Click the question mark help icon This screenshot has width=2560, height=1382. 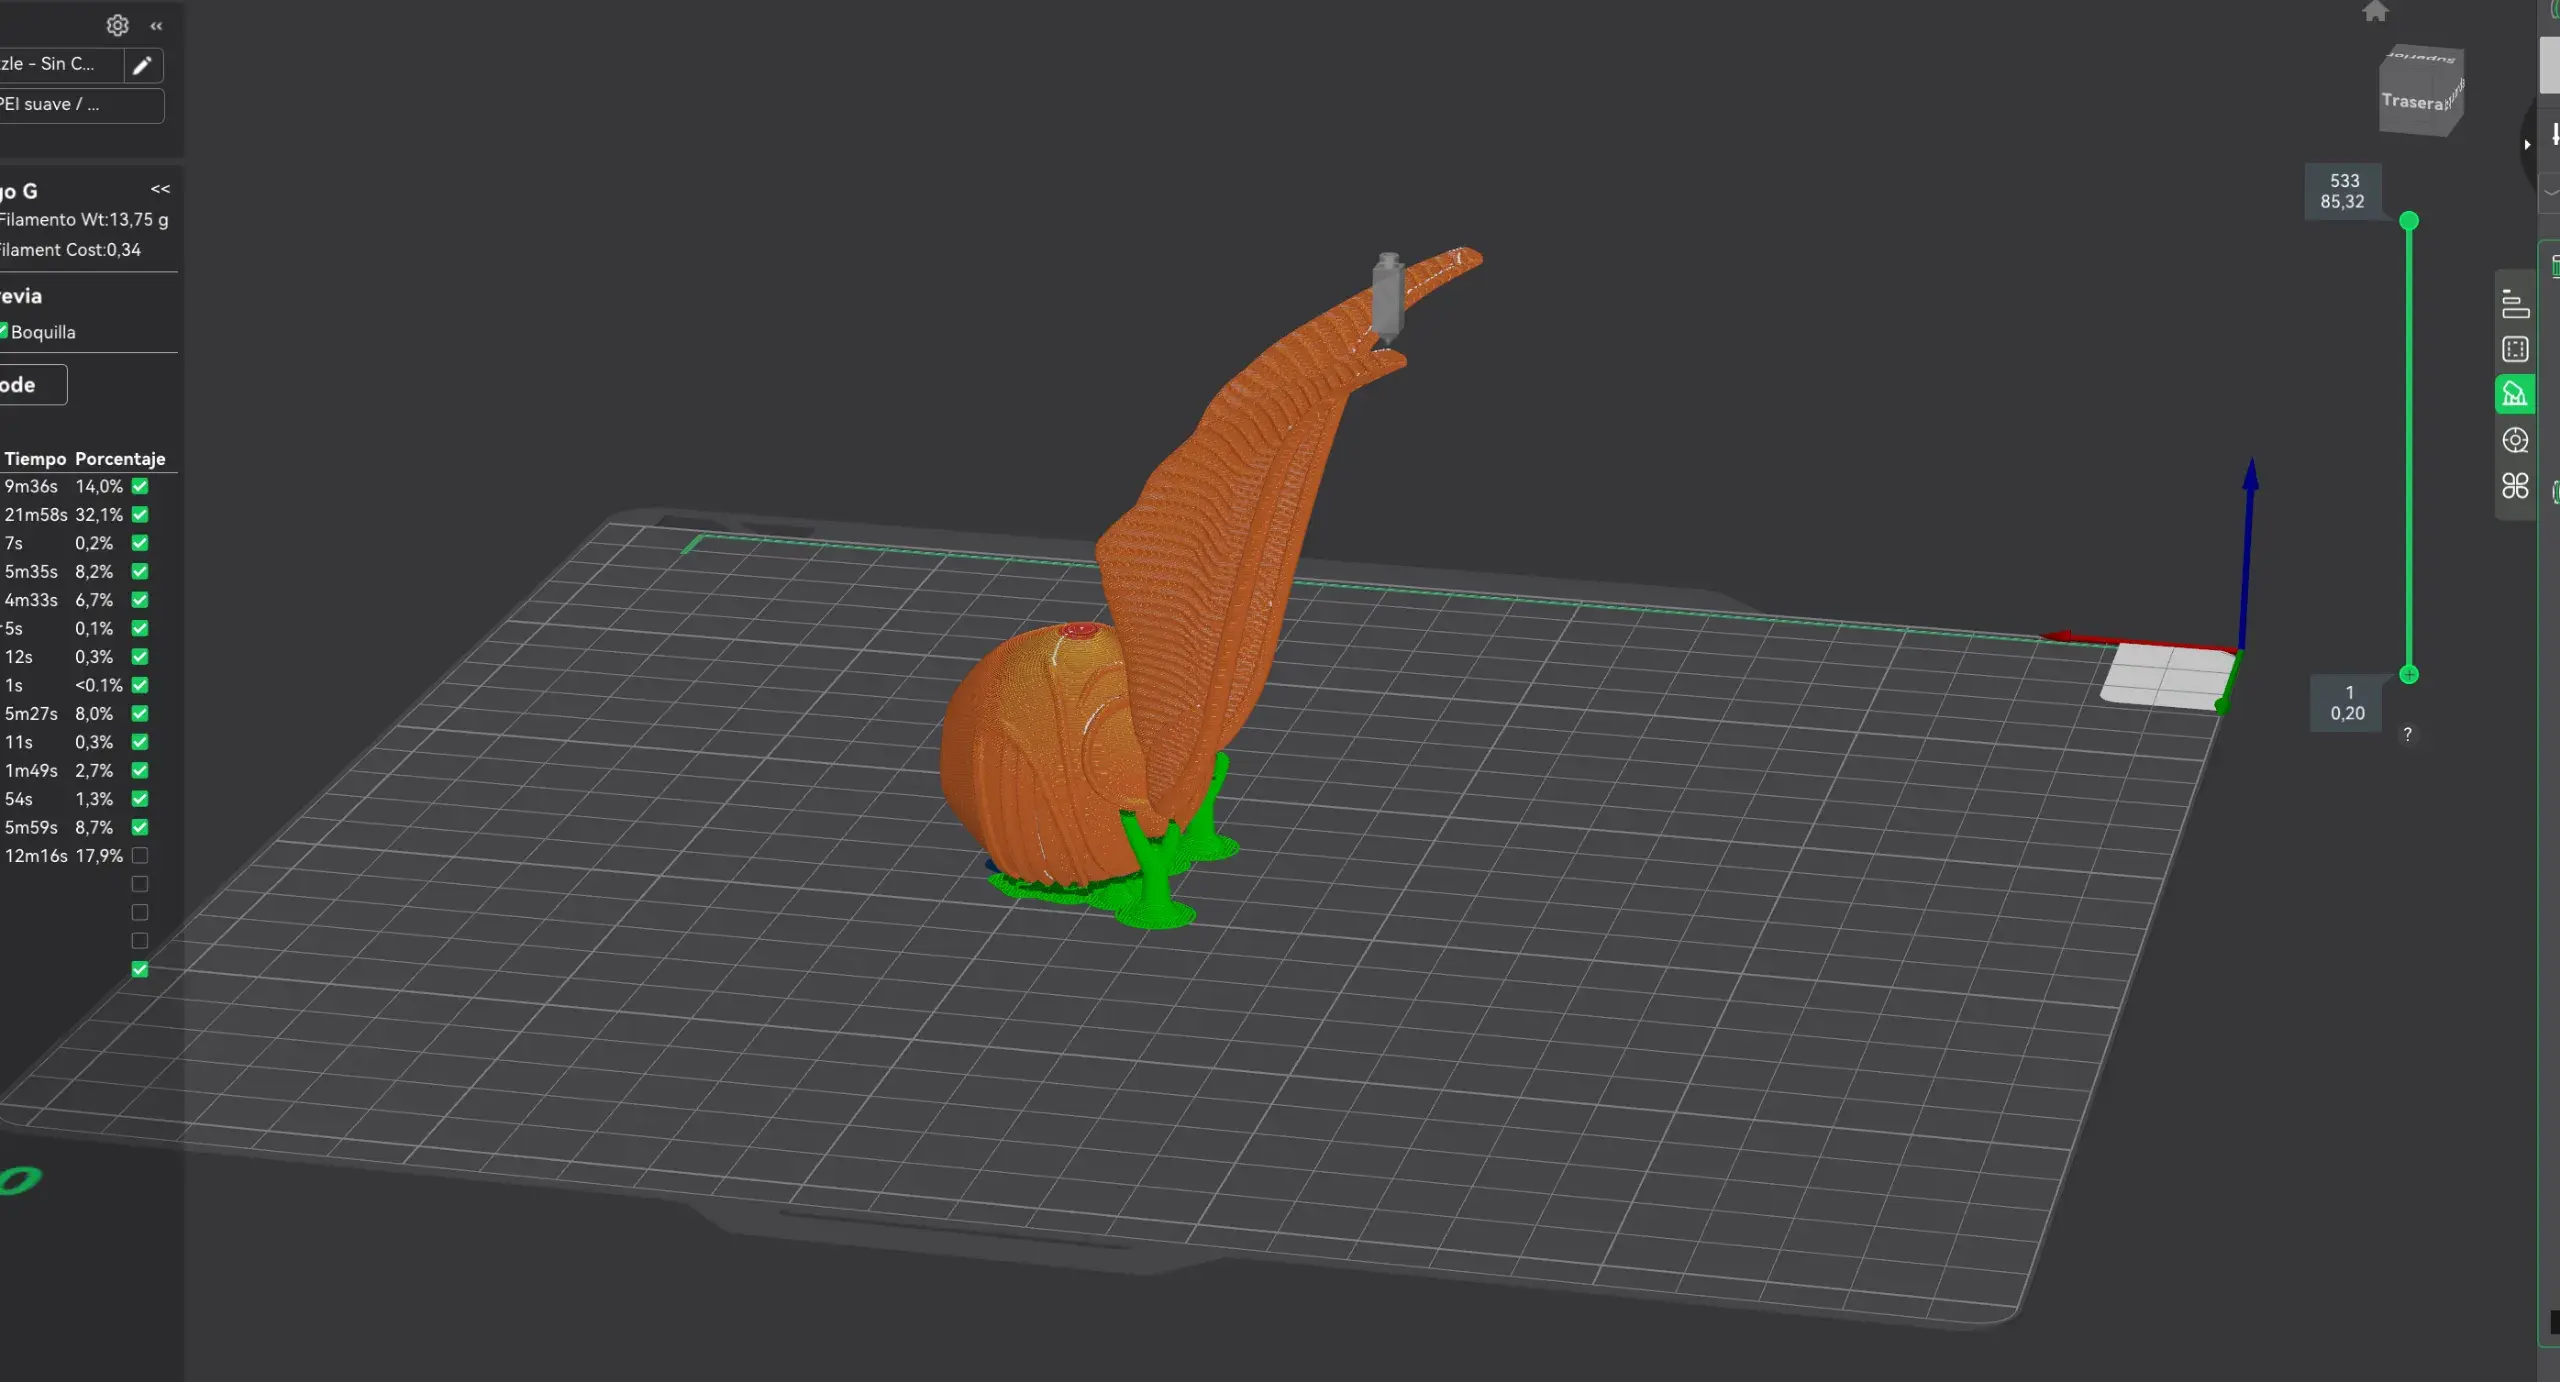click(2408, 734)
